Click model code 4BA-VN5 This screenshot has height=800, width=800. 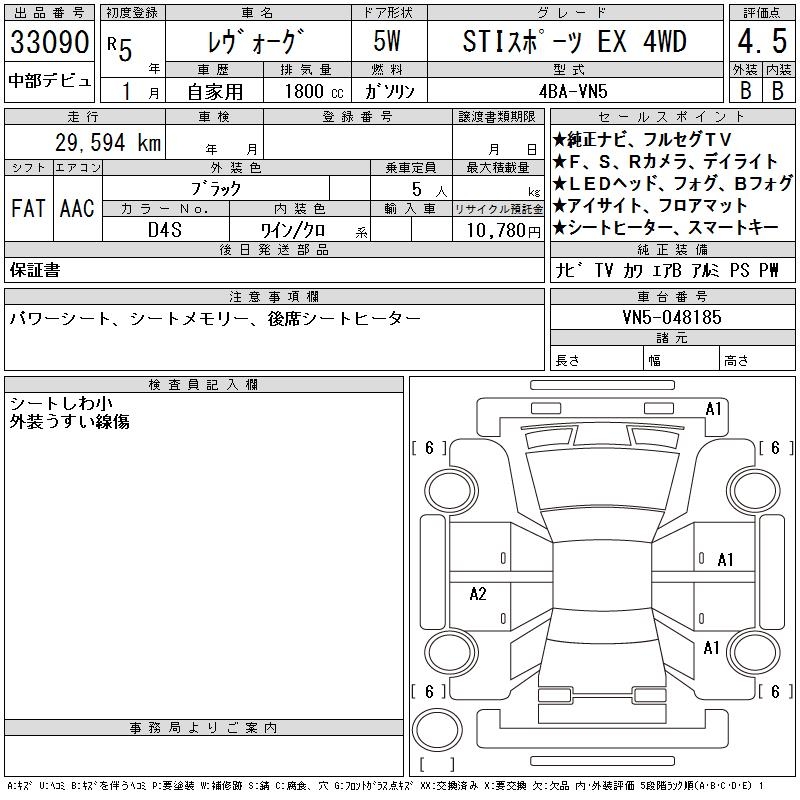pos(573,91)
